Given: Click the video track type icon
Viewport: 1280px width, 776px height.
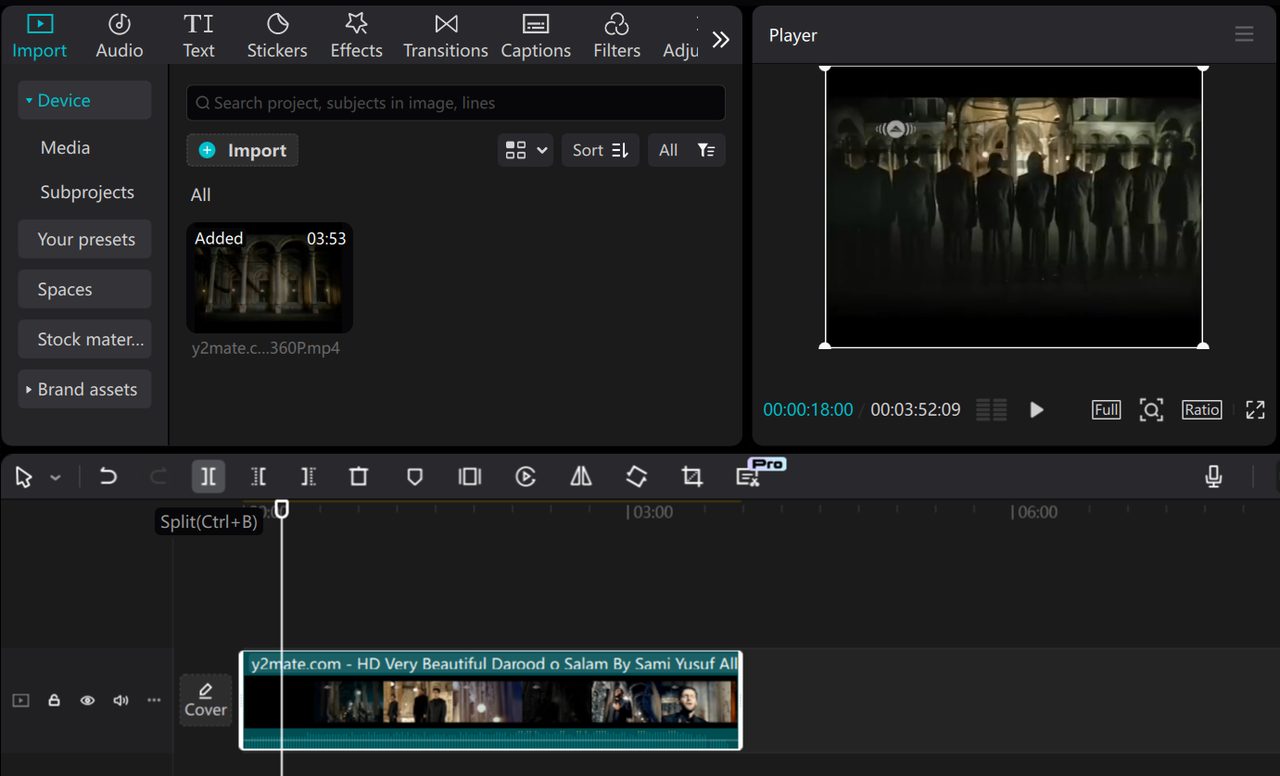Looking at the screenshot, I should coord(21,700).
